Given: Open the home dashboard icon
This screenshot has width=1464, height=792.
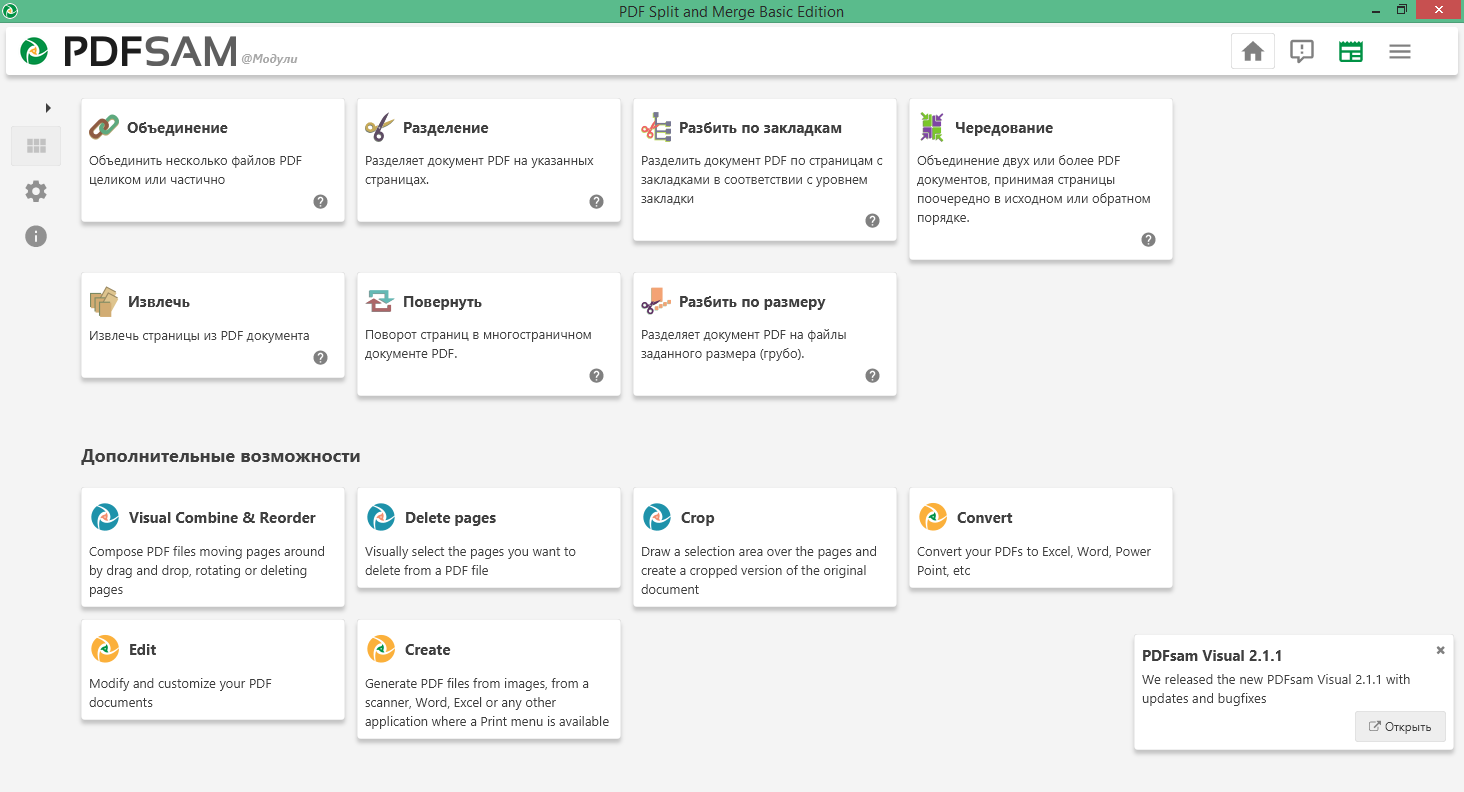Looking at the screenshot, I should coord(1253,51).
